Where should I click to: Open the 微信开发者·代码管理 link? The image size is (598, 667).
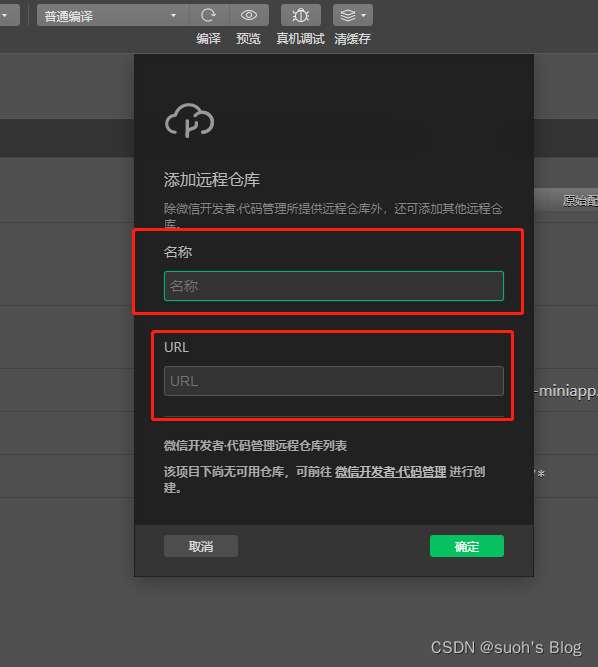click(x=390, y=472)
